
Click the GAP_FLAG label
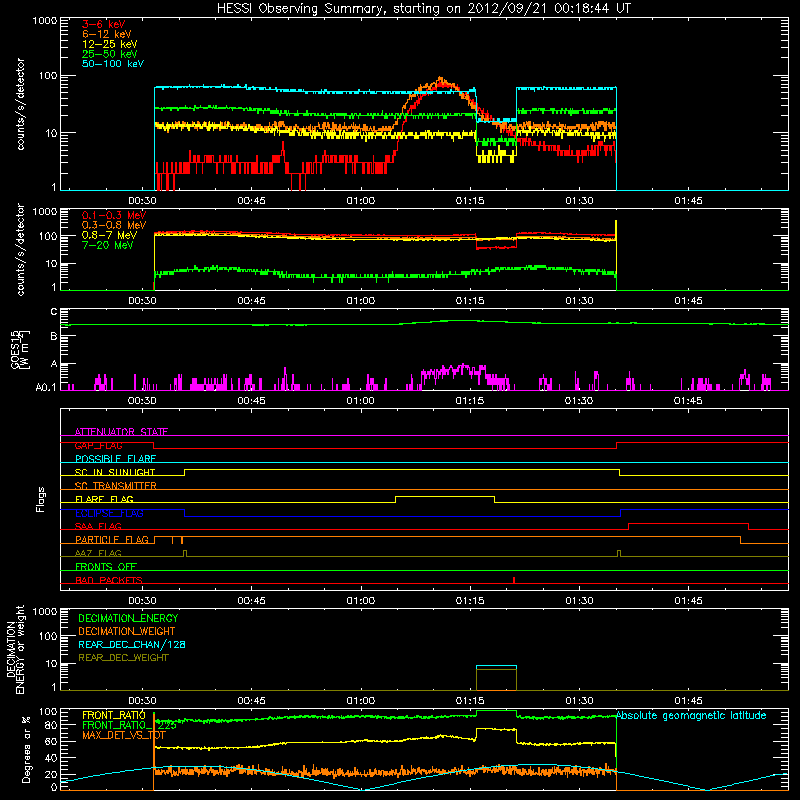[x=98, y=445]
